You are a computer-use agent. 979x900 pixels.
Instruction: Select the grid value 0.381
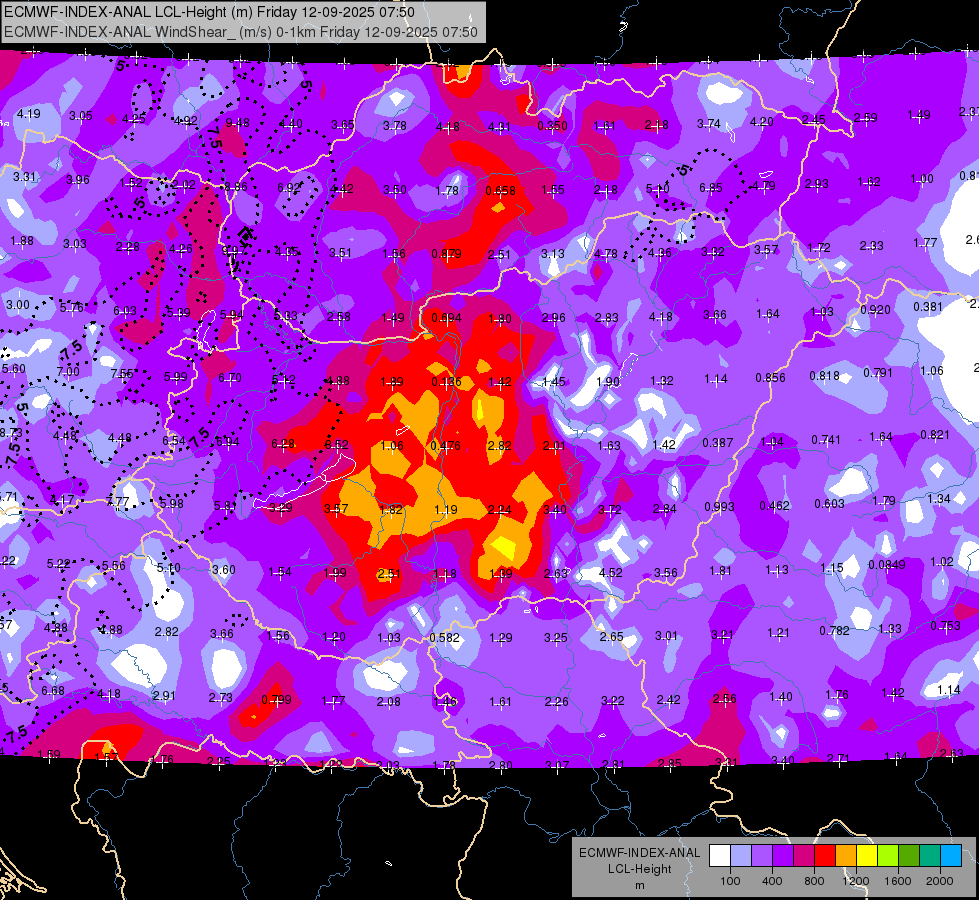click(x=928, y=307)
